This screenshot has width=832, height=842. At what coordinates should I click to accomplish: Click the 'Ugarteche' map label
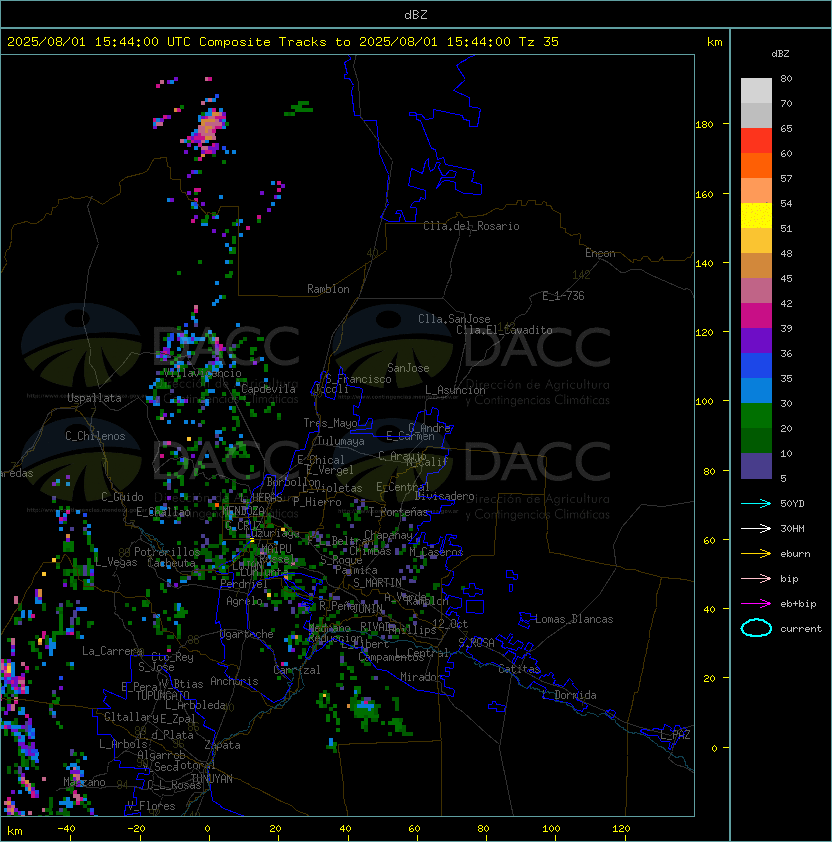247,634
